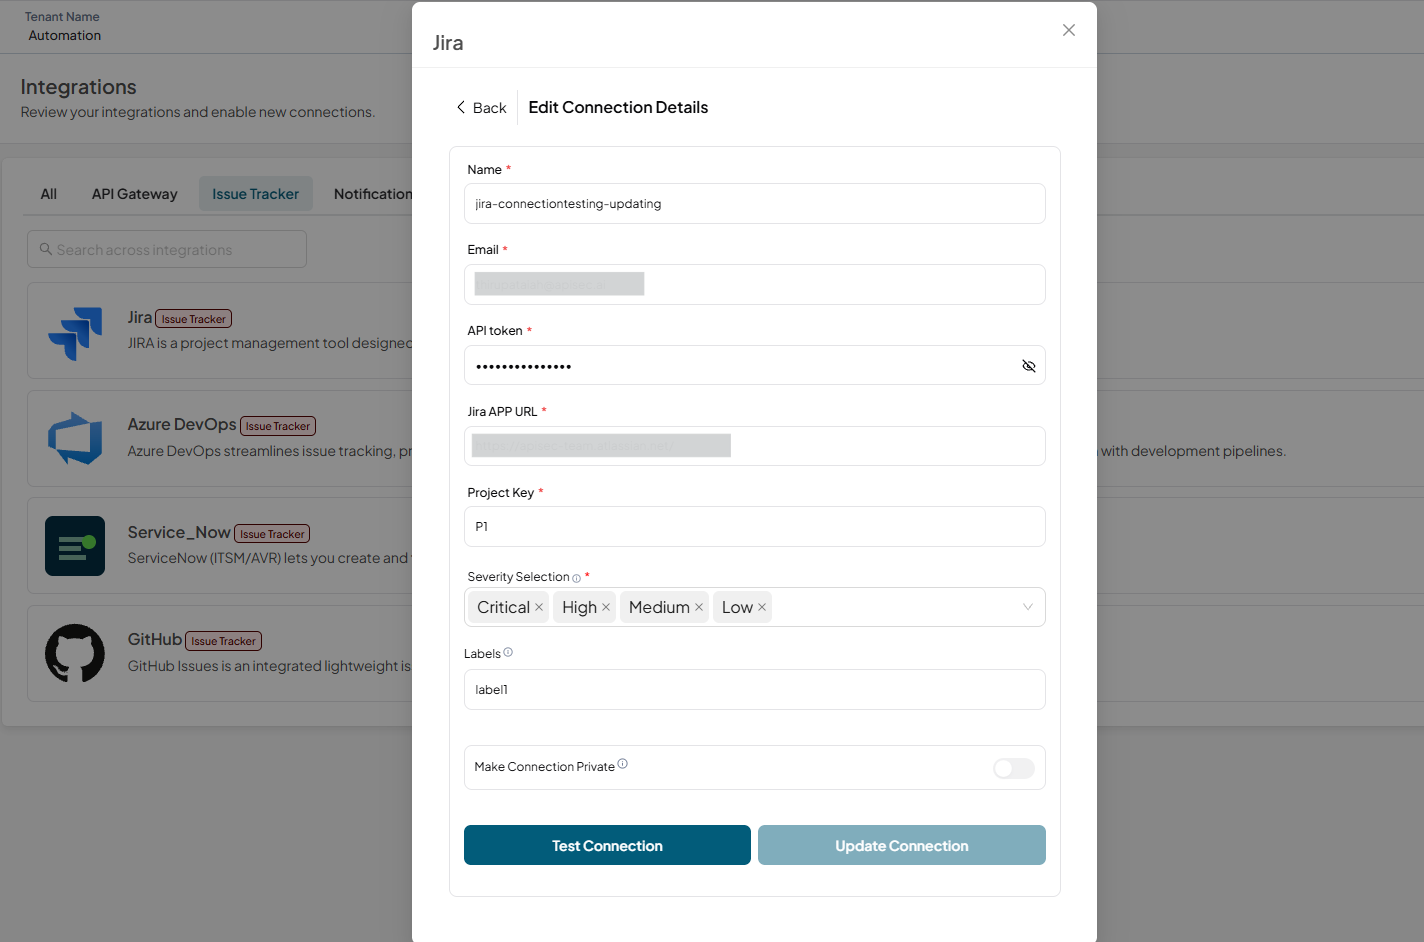Expand the Severity Selection dropdown arrow

[x=1027, y=607]
